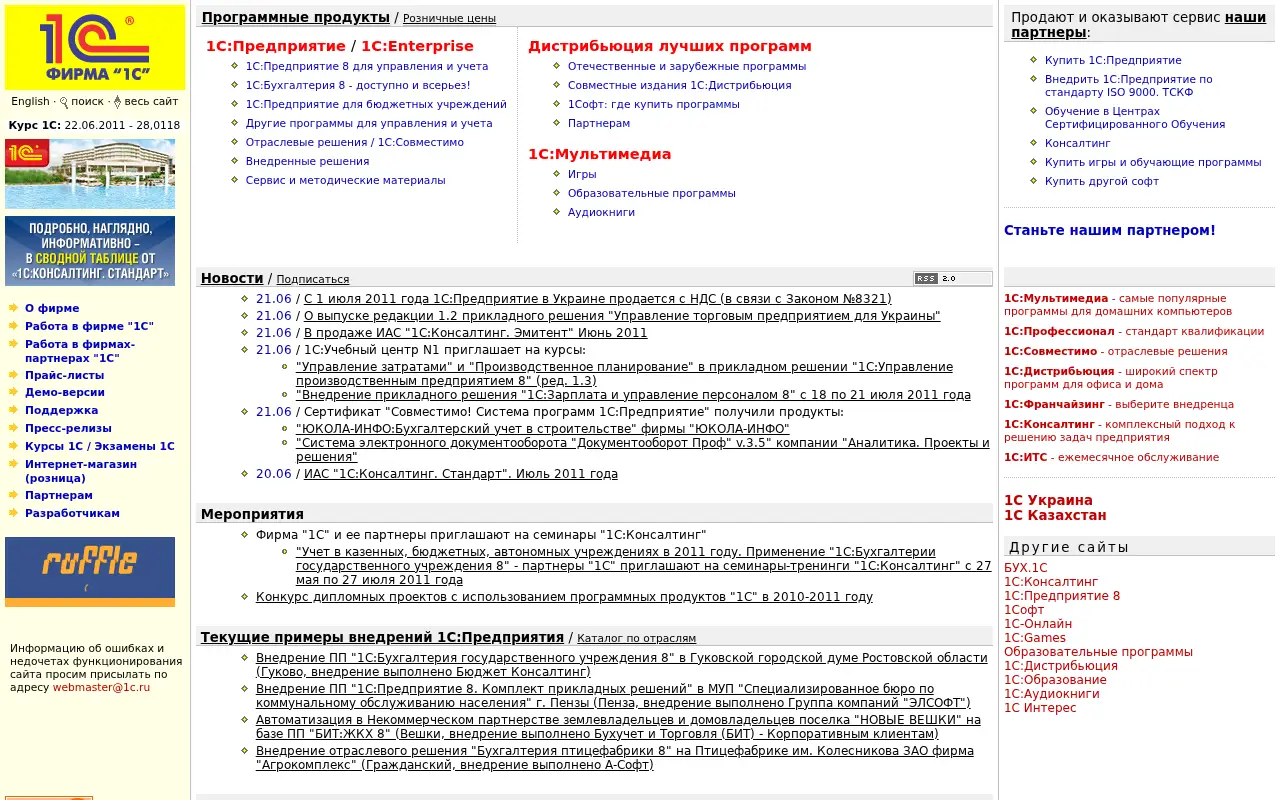1280x800 pixels.
Task: Open 'Пресс-релизы' in the left menu
Action: click(x=67, y=427)
